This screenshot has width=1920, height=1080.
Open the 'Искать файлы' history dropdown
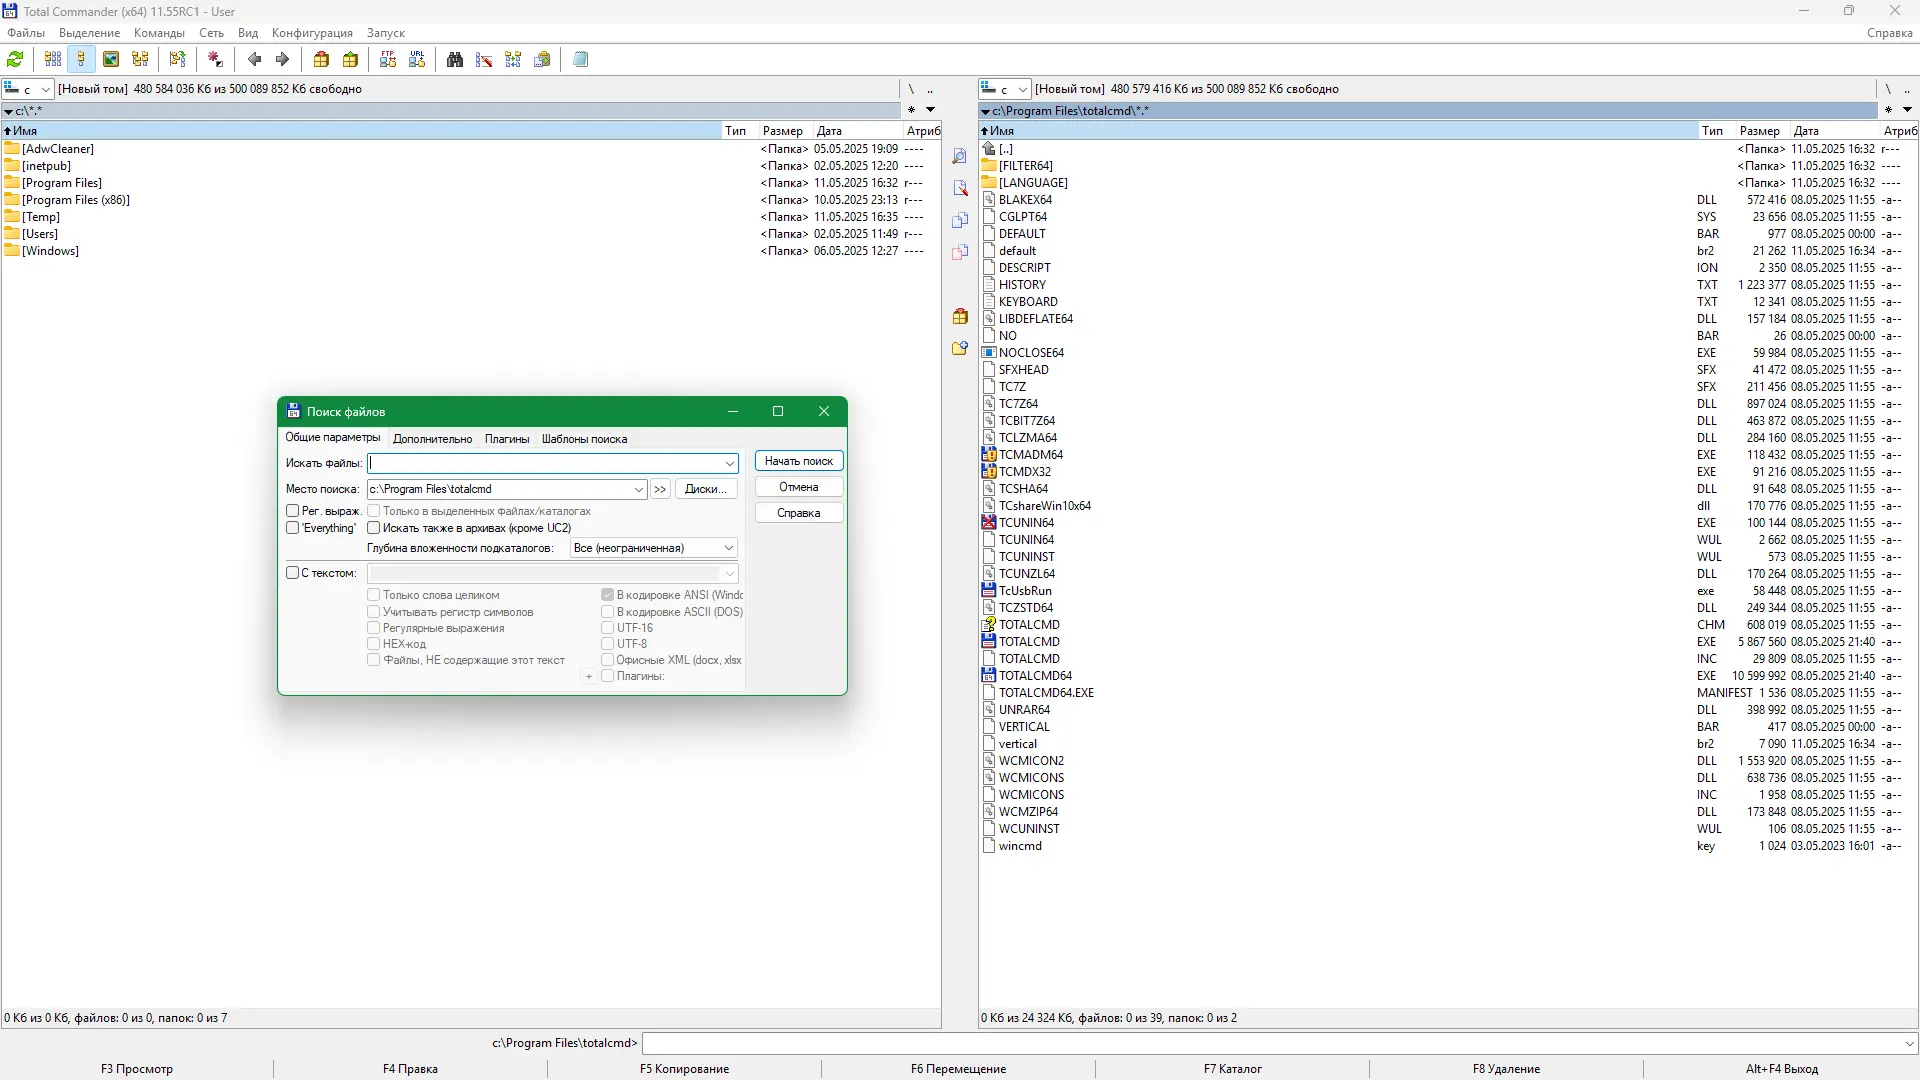[729, 463]
